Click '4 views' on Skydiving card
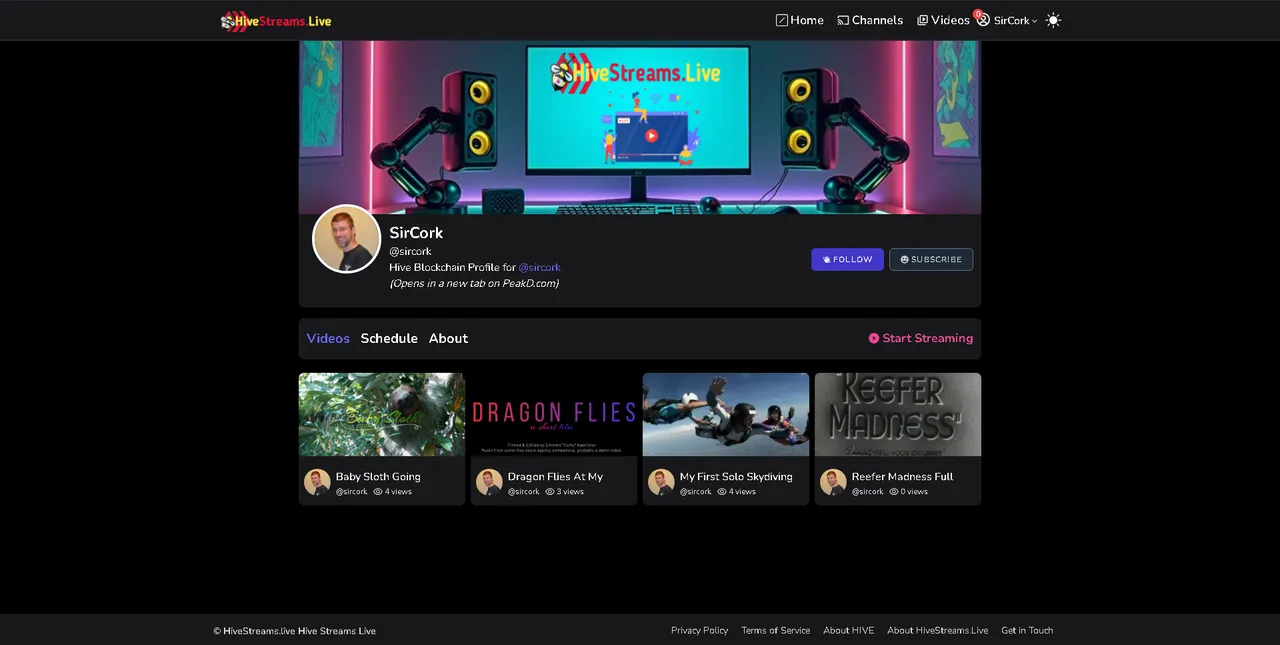Viewport: 1280px width, 645px height. (742, 492)
